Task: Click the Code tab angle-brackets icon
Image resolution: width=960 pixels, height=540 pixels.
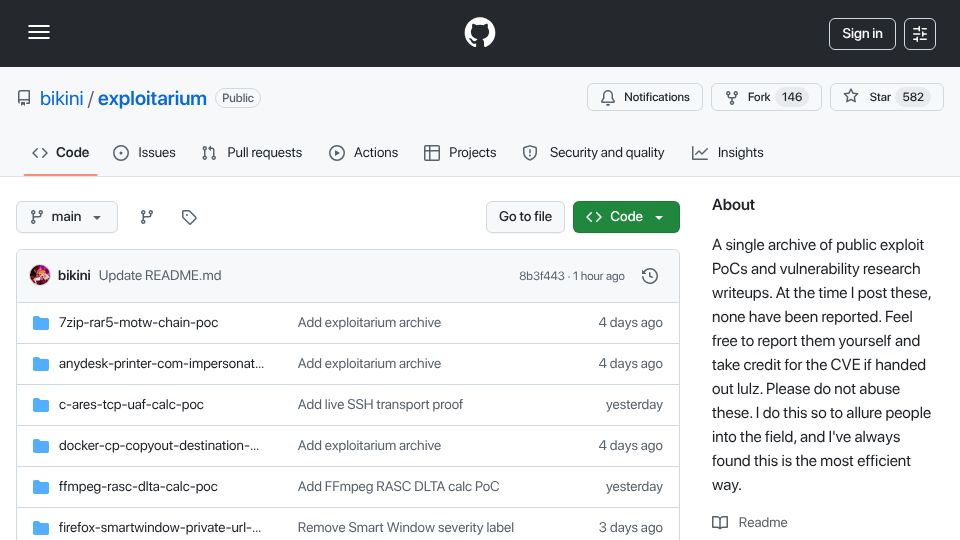Action: (40, 153)
